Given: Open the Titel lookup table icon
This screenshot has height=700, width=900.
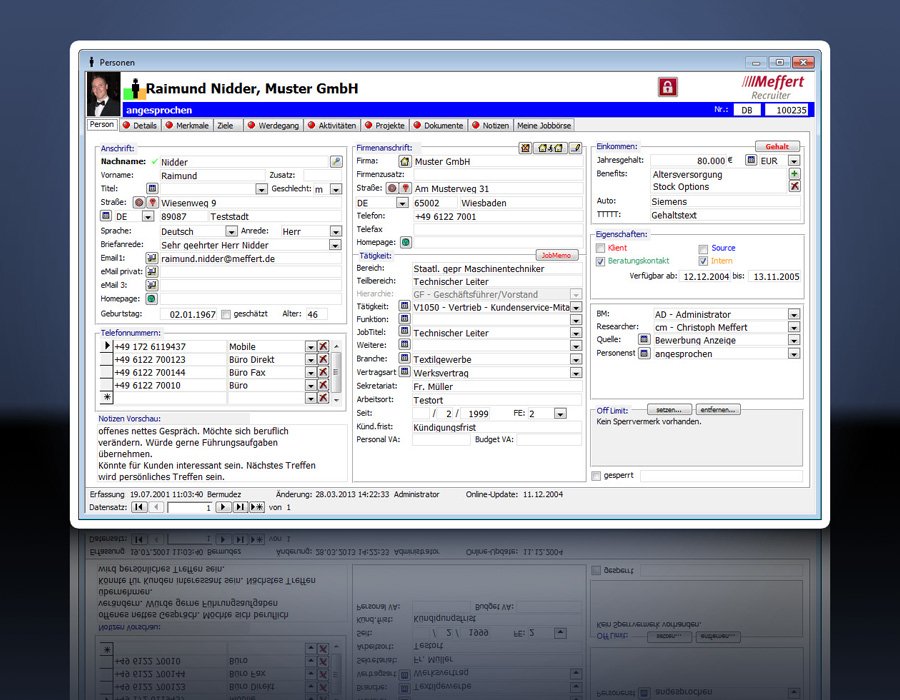Looking at the screenshot, I should [152, 188].
